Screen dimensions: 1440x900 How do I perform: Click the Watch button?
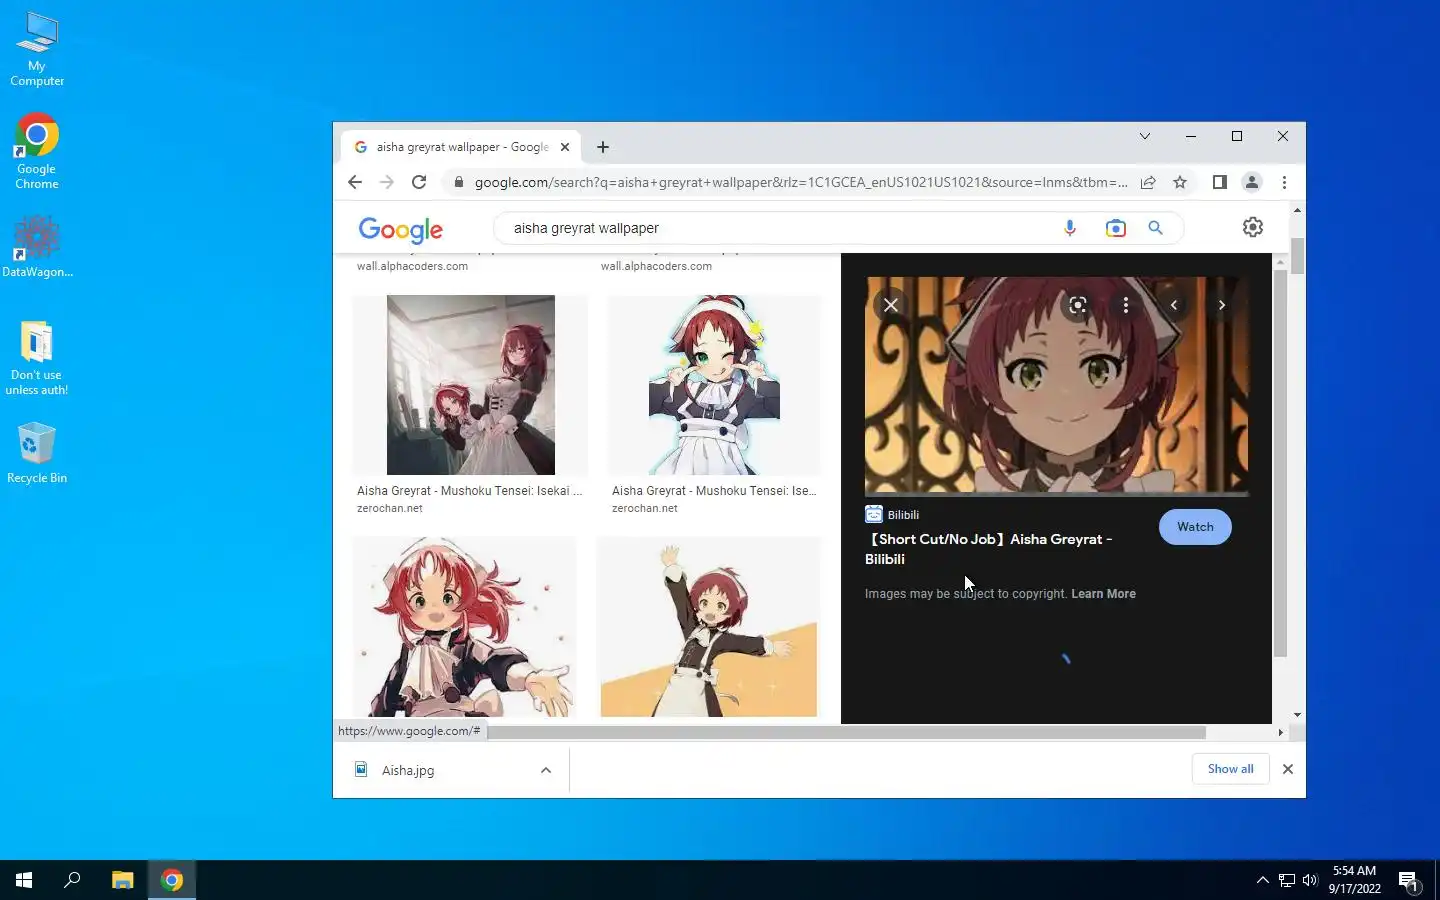click(1195, 527)
